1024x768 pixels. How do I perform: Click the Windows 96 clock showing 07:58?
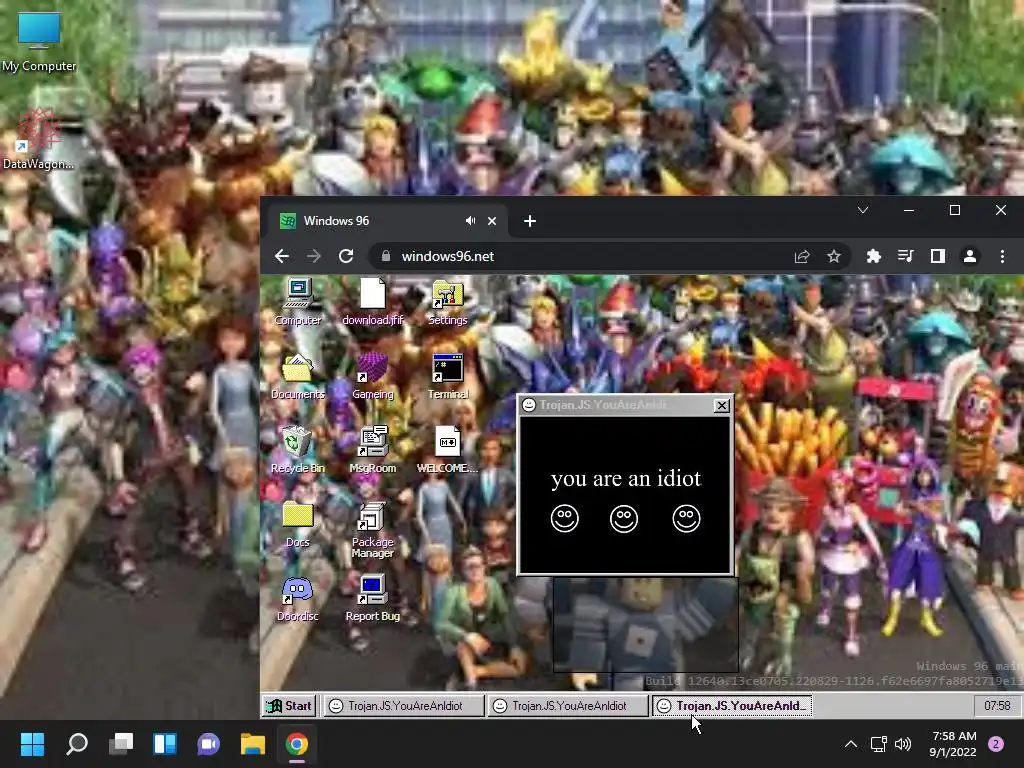coord(997,705)
